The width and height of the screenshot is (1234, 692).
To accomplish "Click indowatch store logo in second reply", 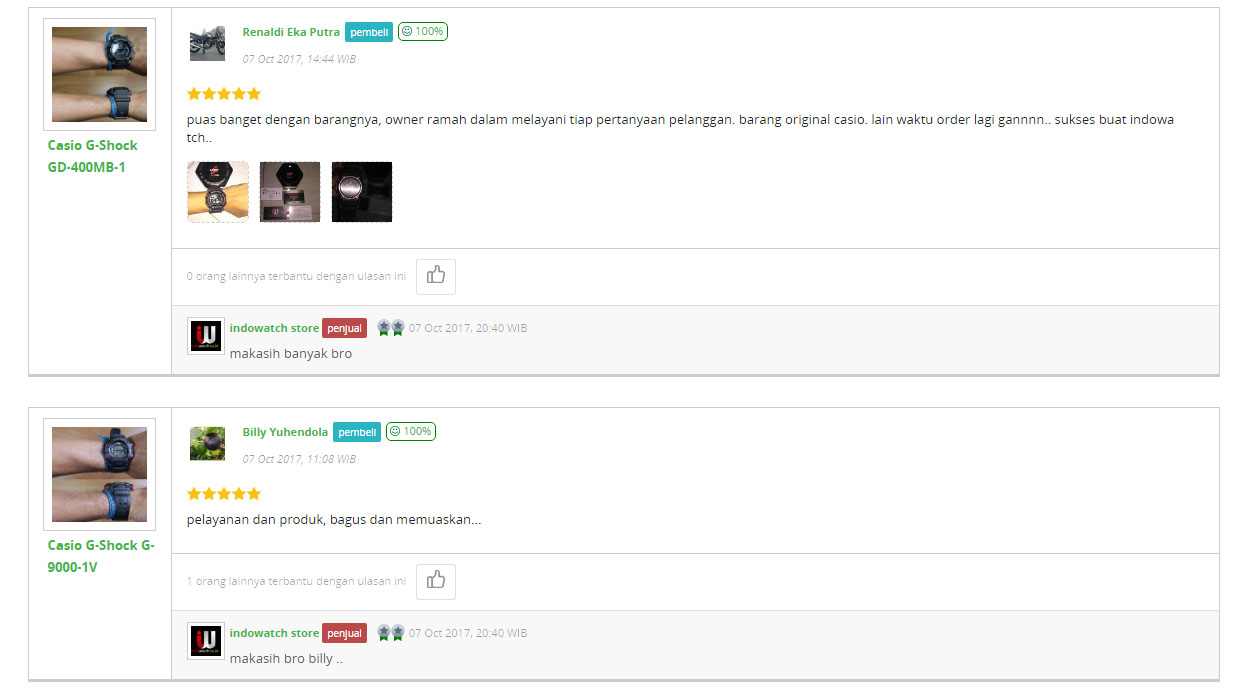I will [206, 641].
